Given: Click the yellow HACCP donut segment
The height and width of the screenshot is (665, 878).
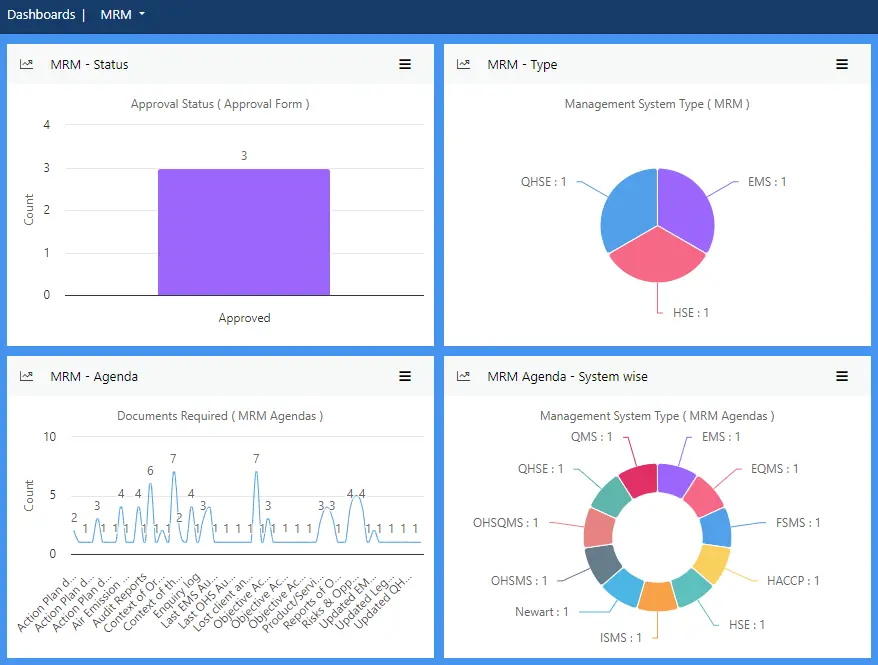Looking at the screenshot, I should point(712,565).
